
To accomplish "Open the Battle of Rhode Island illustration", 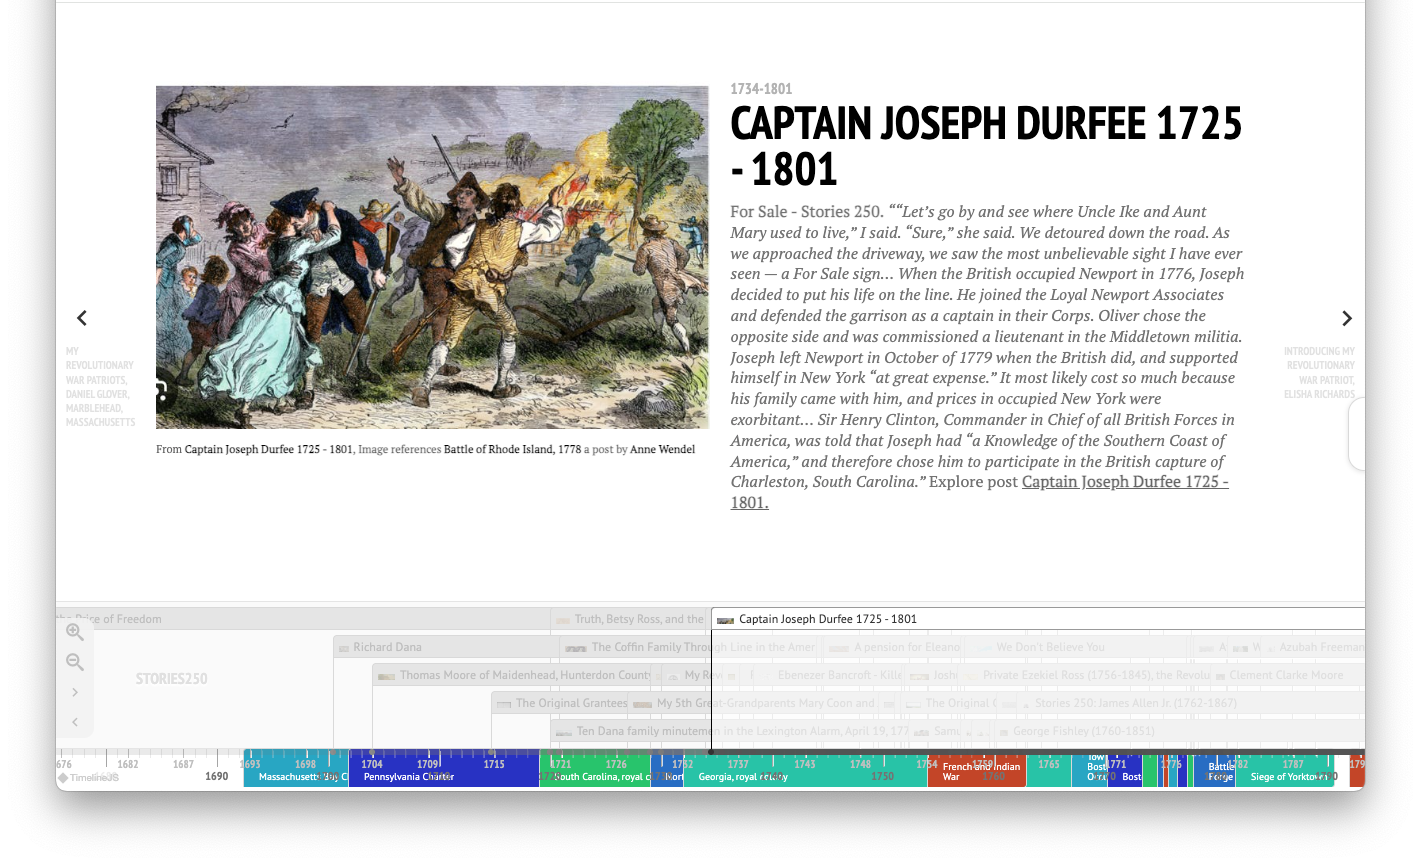I will 432,257.
